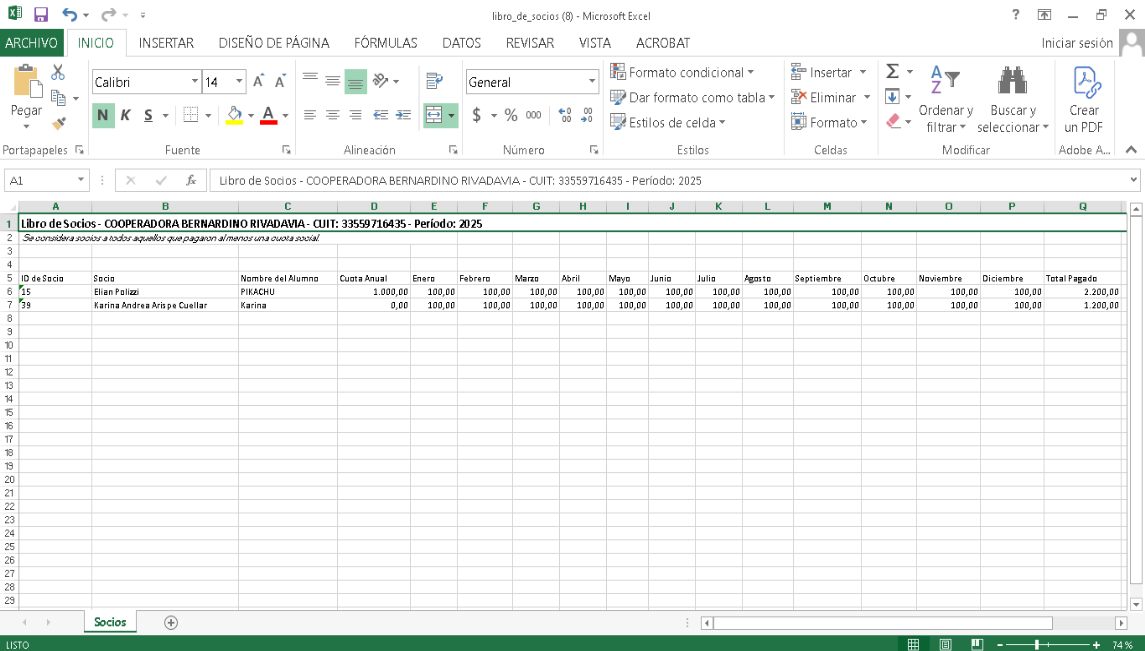Viewport: 1145px width, 651px height.
Task: Click the Insert Function fx icon
Action: [x=191, y=181]
